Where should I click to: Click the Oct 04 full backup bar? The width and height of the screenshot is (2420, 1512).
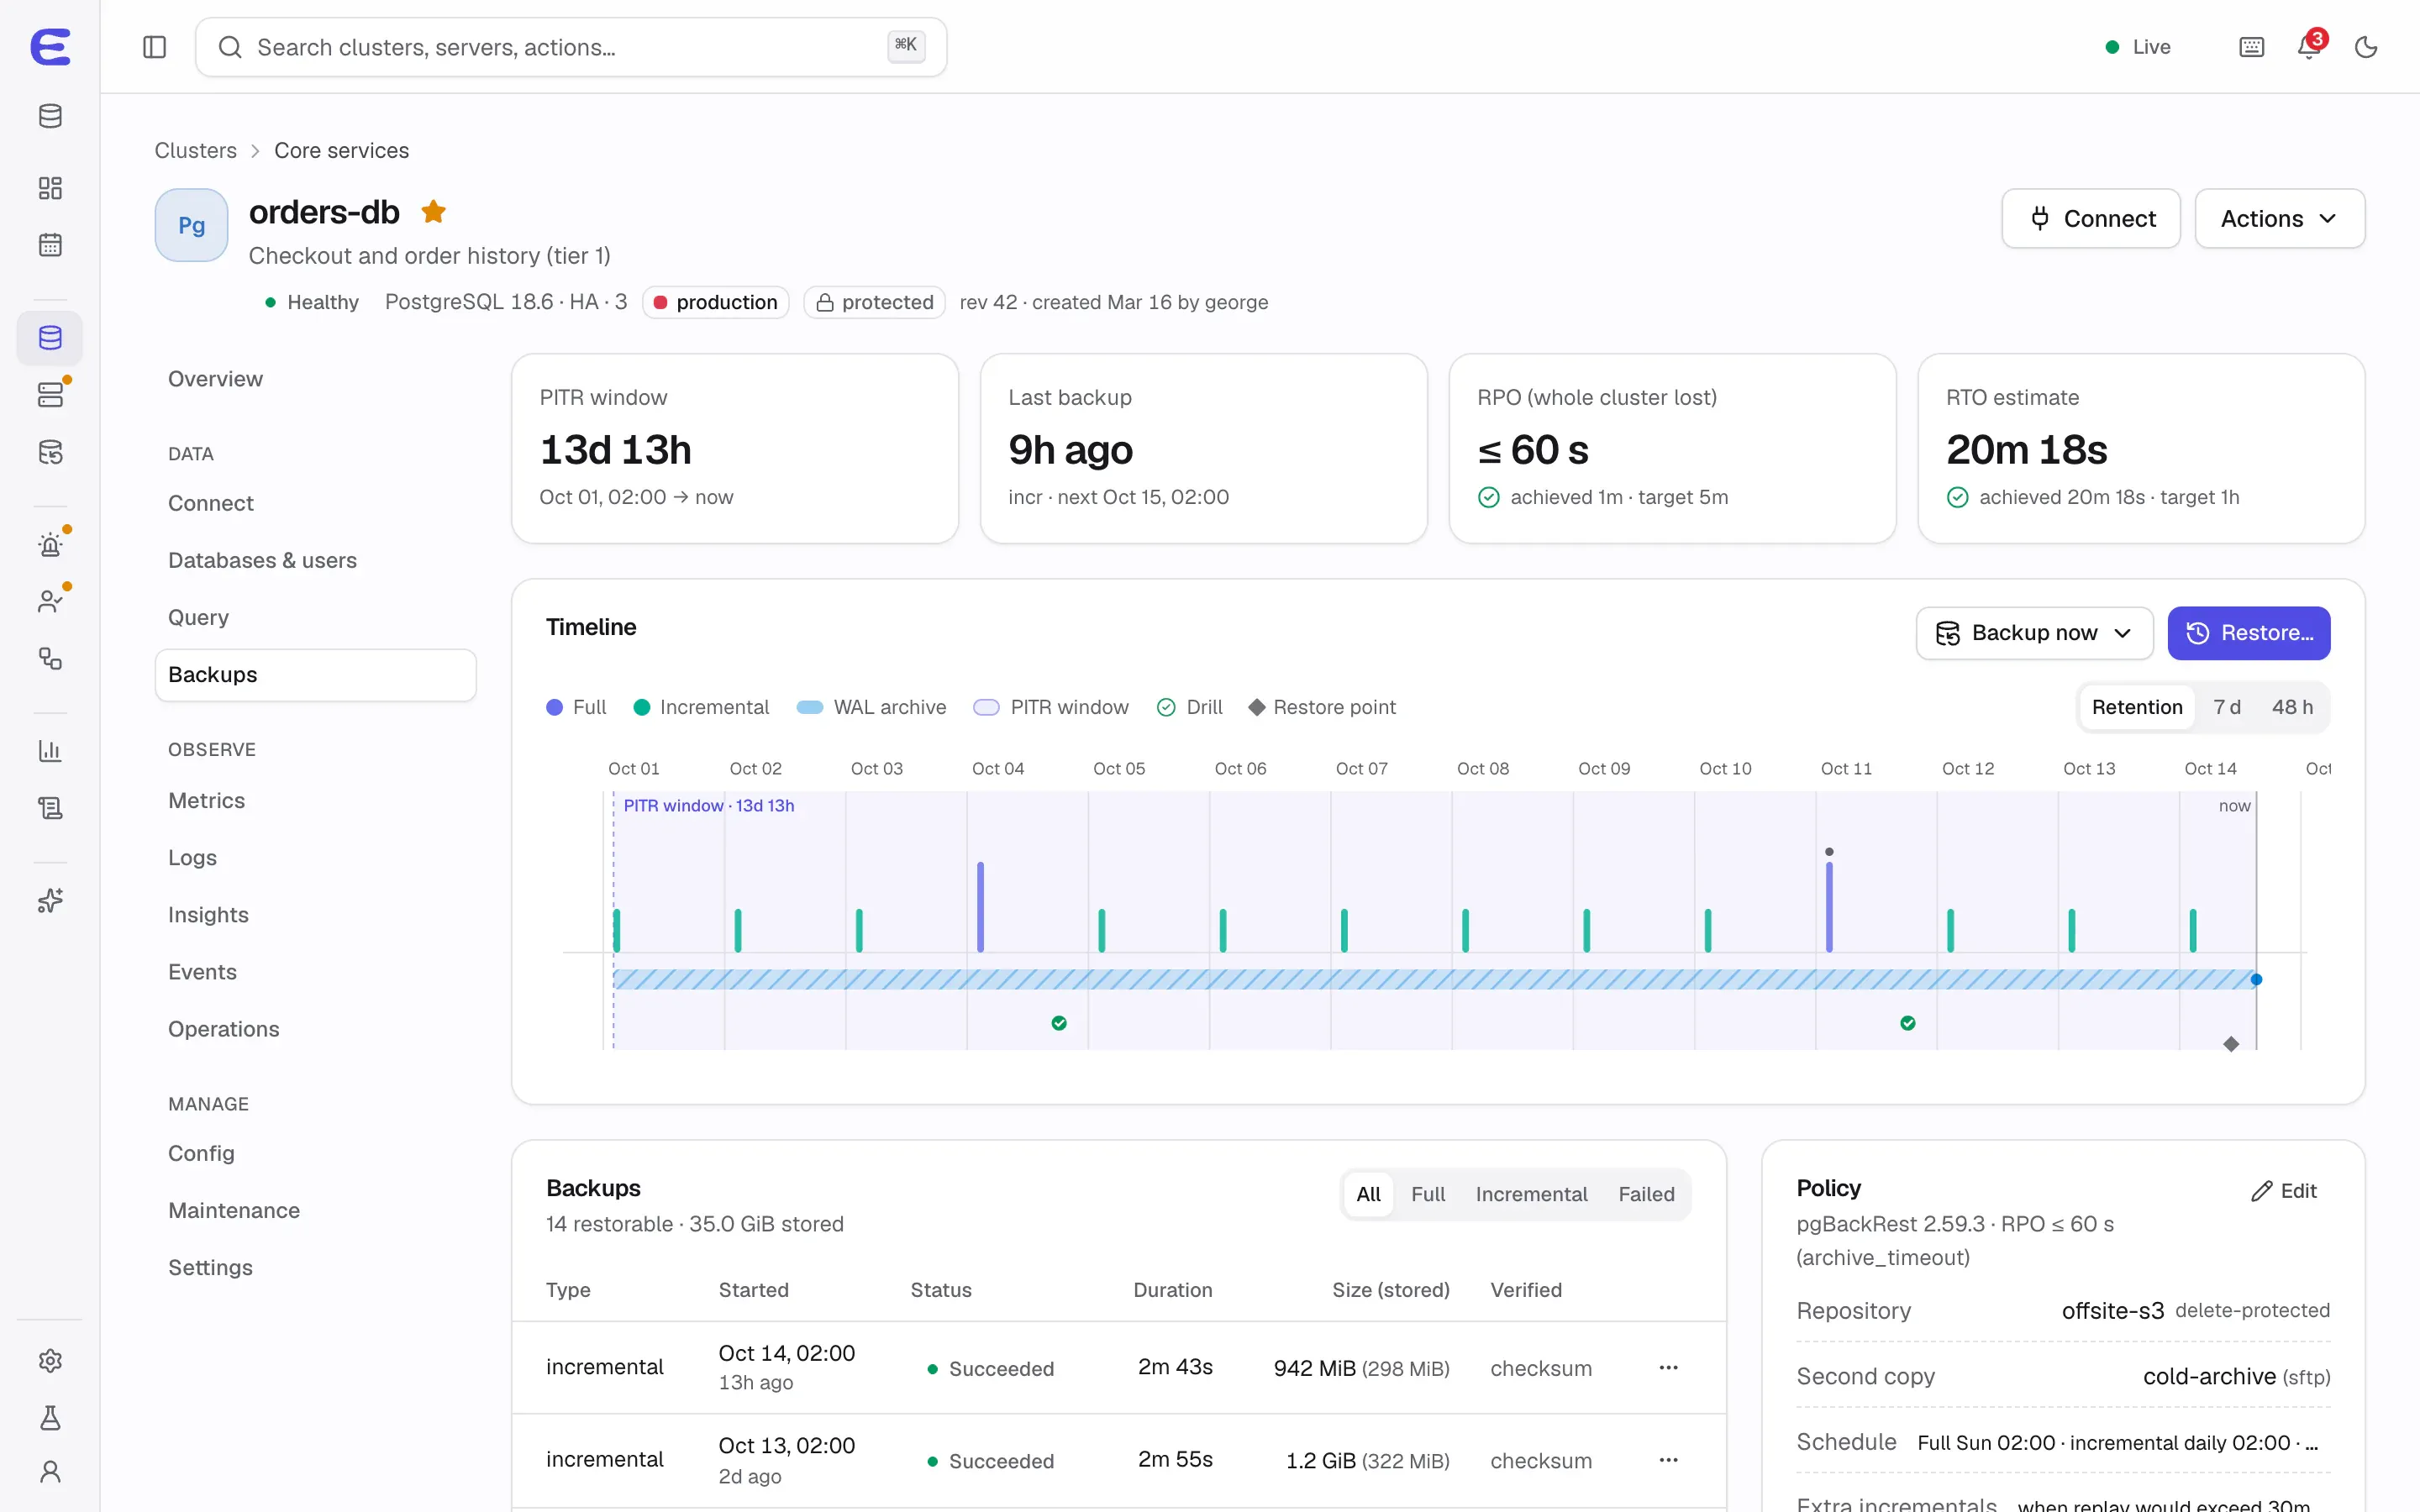(x=980, y=906)
